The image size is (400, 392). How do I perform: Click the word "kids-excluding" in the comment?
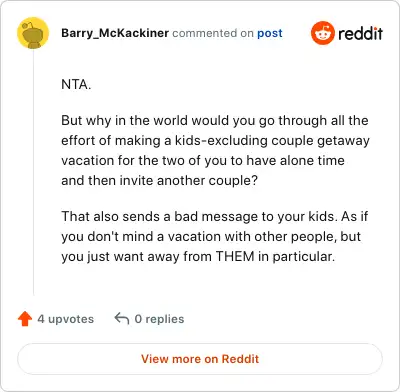pyautogui.click(x=221, y=140)
